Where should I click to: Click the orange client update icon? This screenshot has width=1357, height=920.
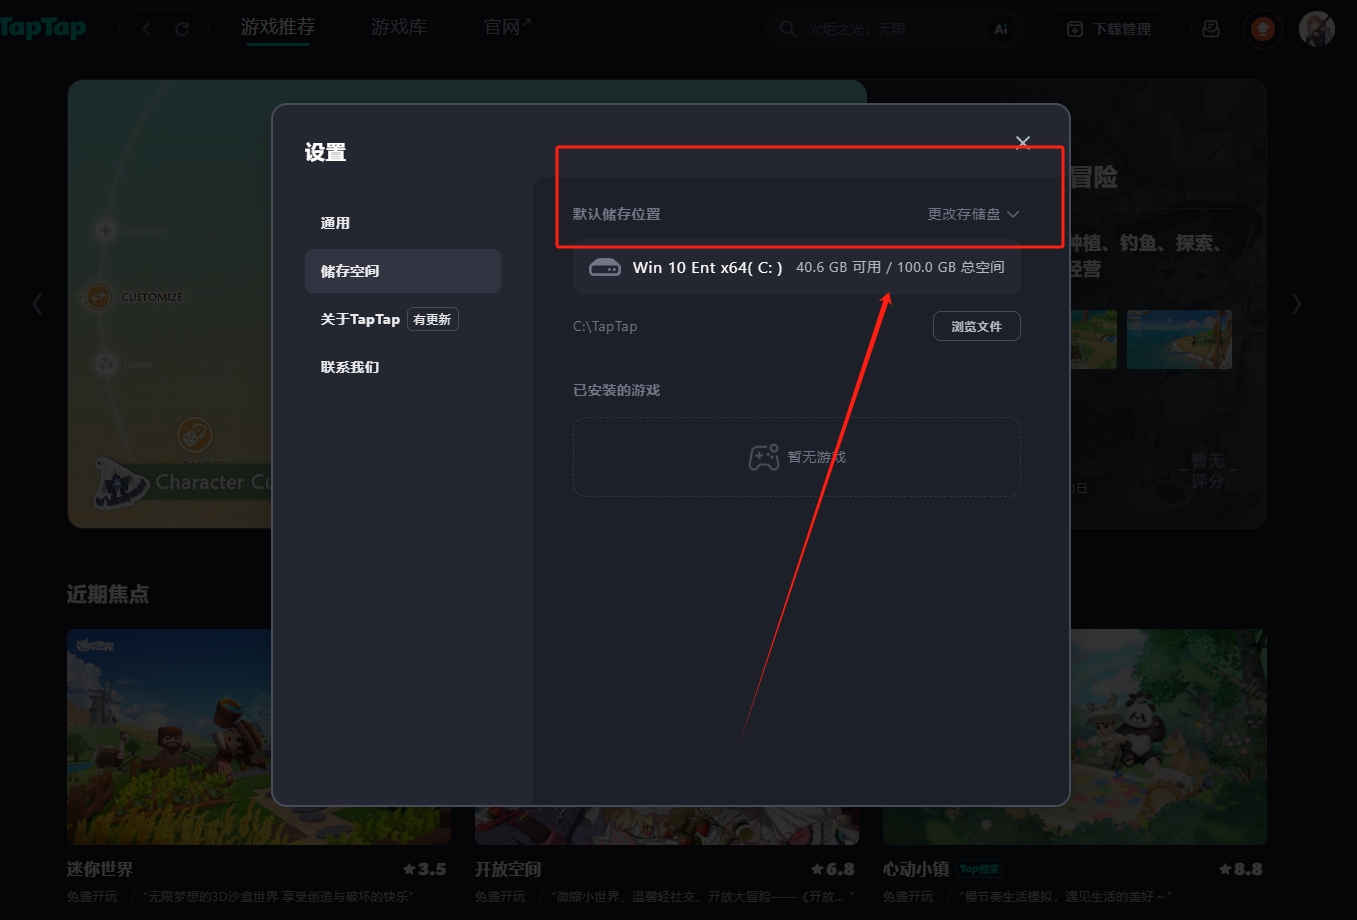tap(1262, 29)
